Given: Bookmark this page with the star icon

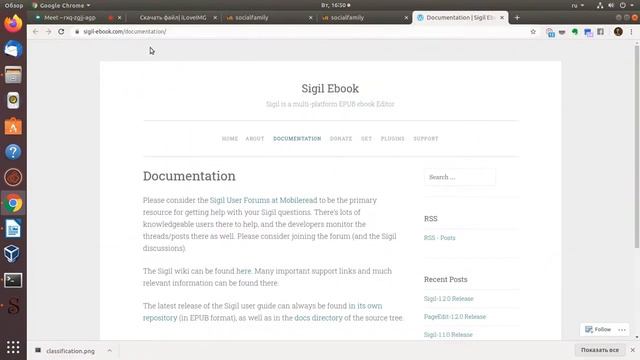Looking at the screenshot, I should tap(533, 31).
